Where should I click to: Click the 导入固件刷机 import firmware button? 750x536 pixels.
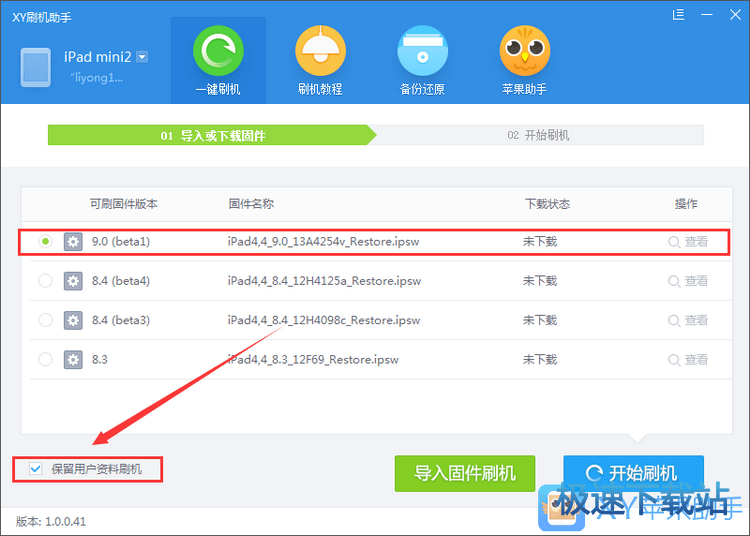click(x=465, y=473)
